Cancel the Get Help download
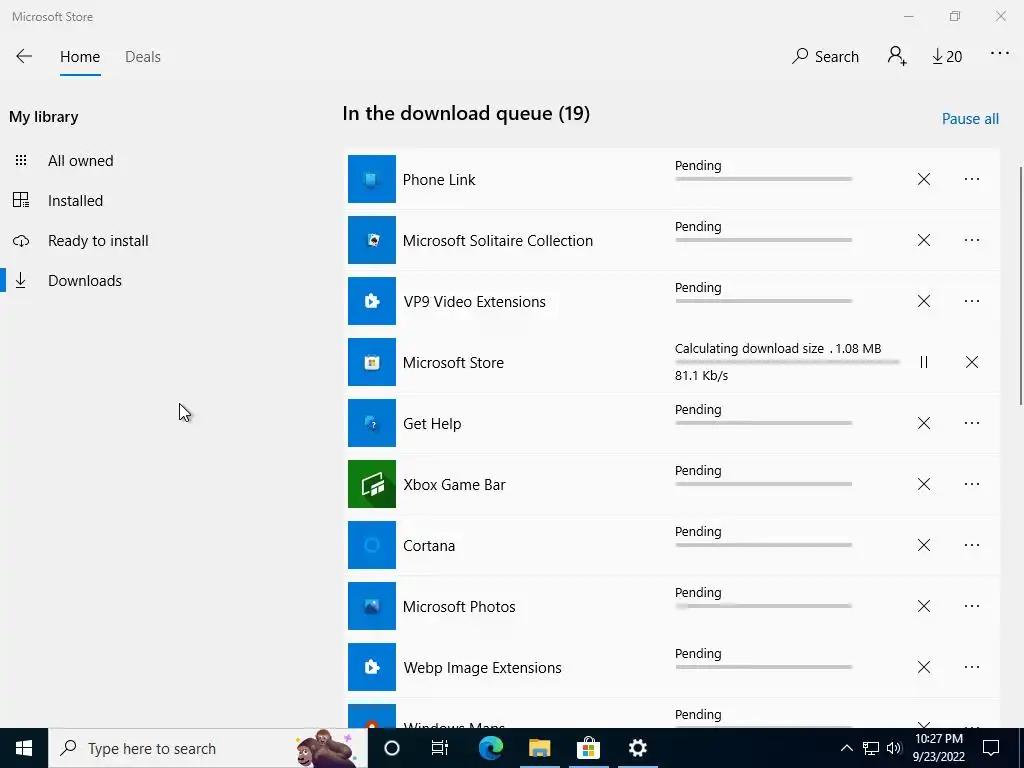The width and height of the screenshot is (1024, 768). tap(923, 423)
